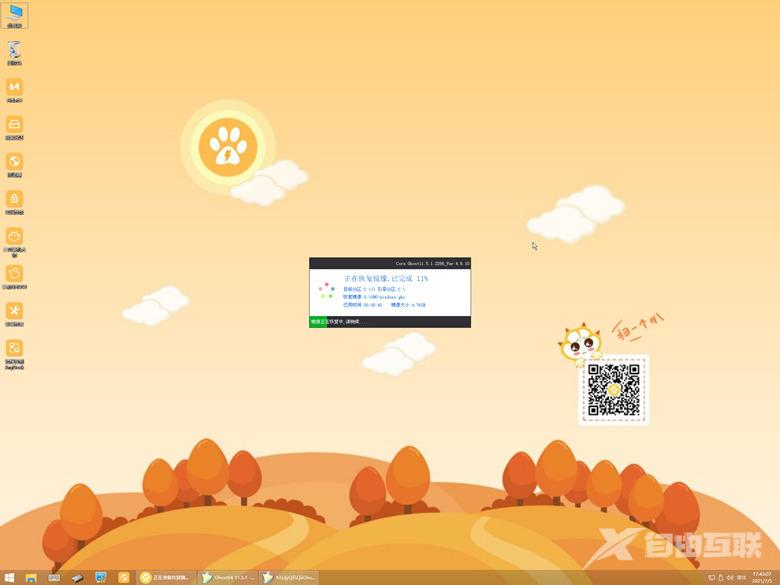The width and height of the screenshot is (780, 585).
Task: Open the orange wrench tools desktop shortcut
Action: pyautogui.click(x=14, y=314)
